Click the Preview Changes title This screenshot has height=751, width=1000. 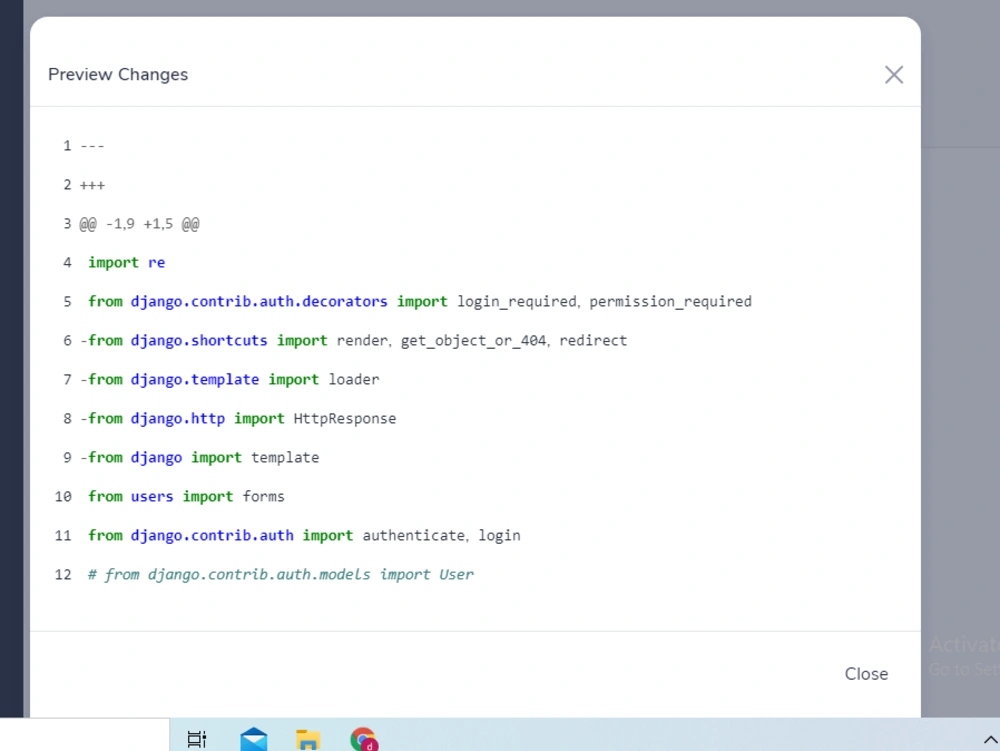[x=117, y=74]
